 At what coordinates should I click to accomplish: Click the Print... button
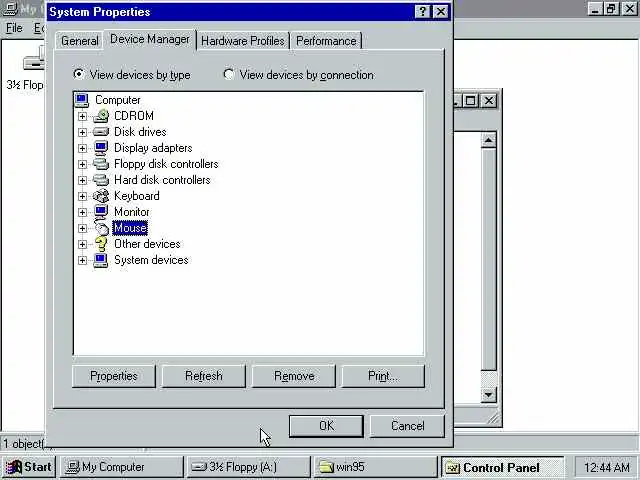point(383,376)
